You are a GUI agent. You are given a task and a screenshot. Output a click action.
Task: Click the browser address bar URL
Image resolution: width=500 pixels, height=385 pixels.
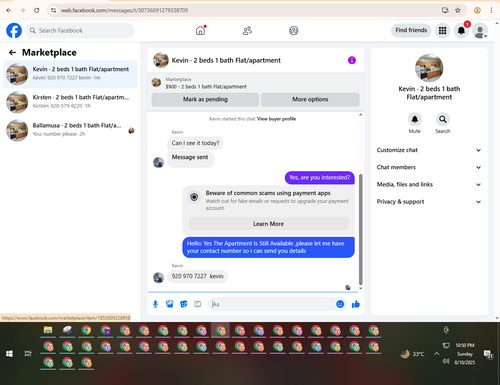click(124, 10)
